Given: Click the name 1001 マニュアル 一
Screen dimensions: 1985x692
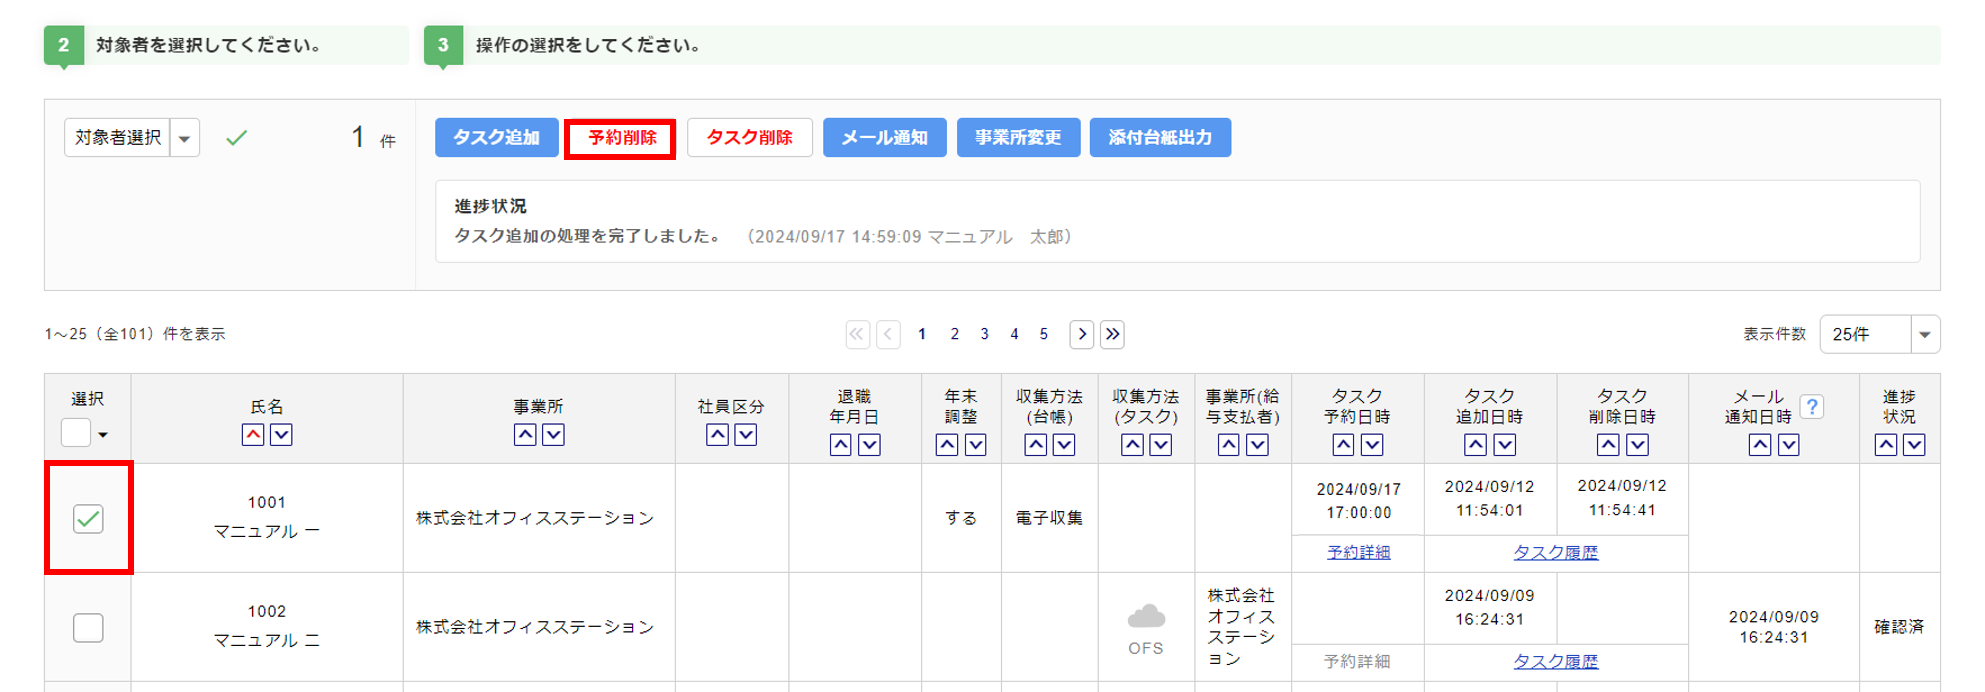Looking at the screenshot, I should coord(266,517).
